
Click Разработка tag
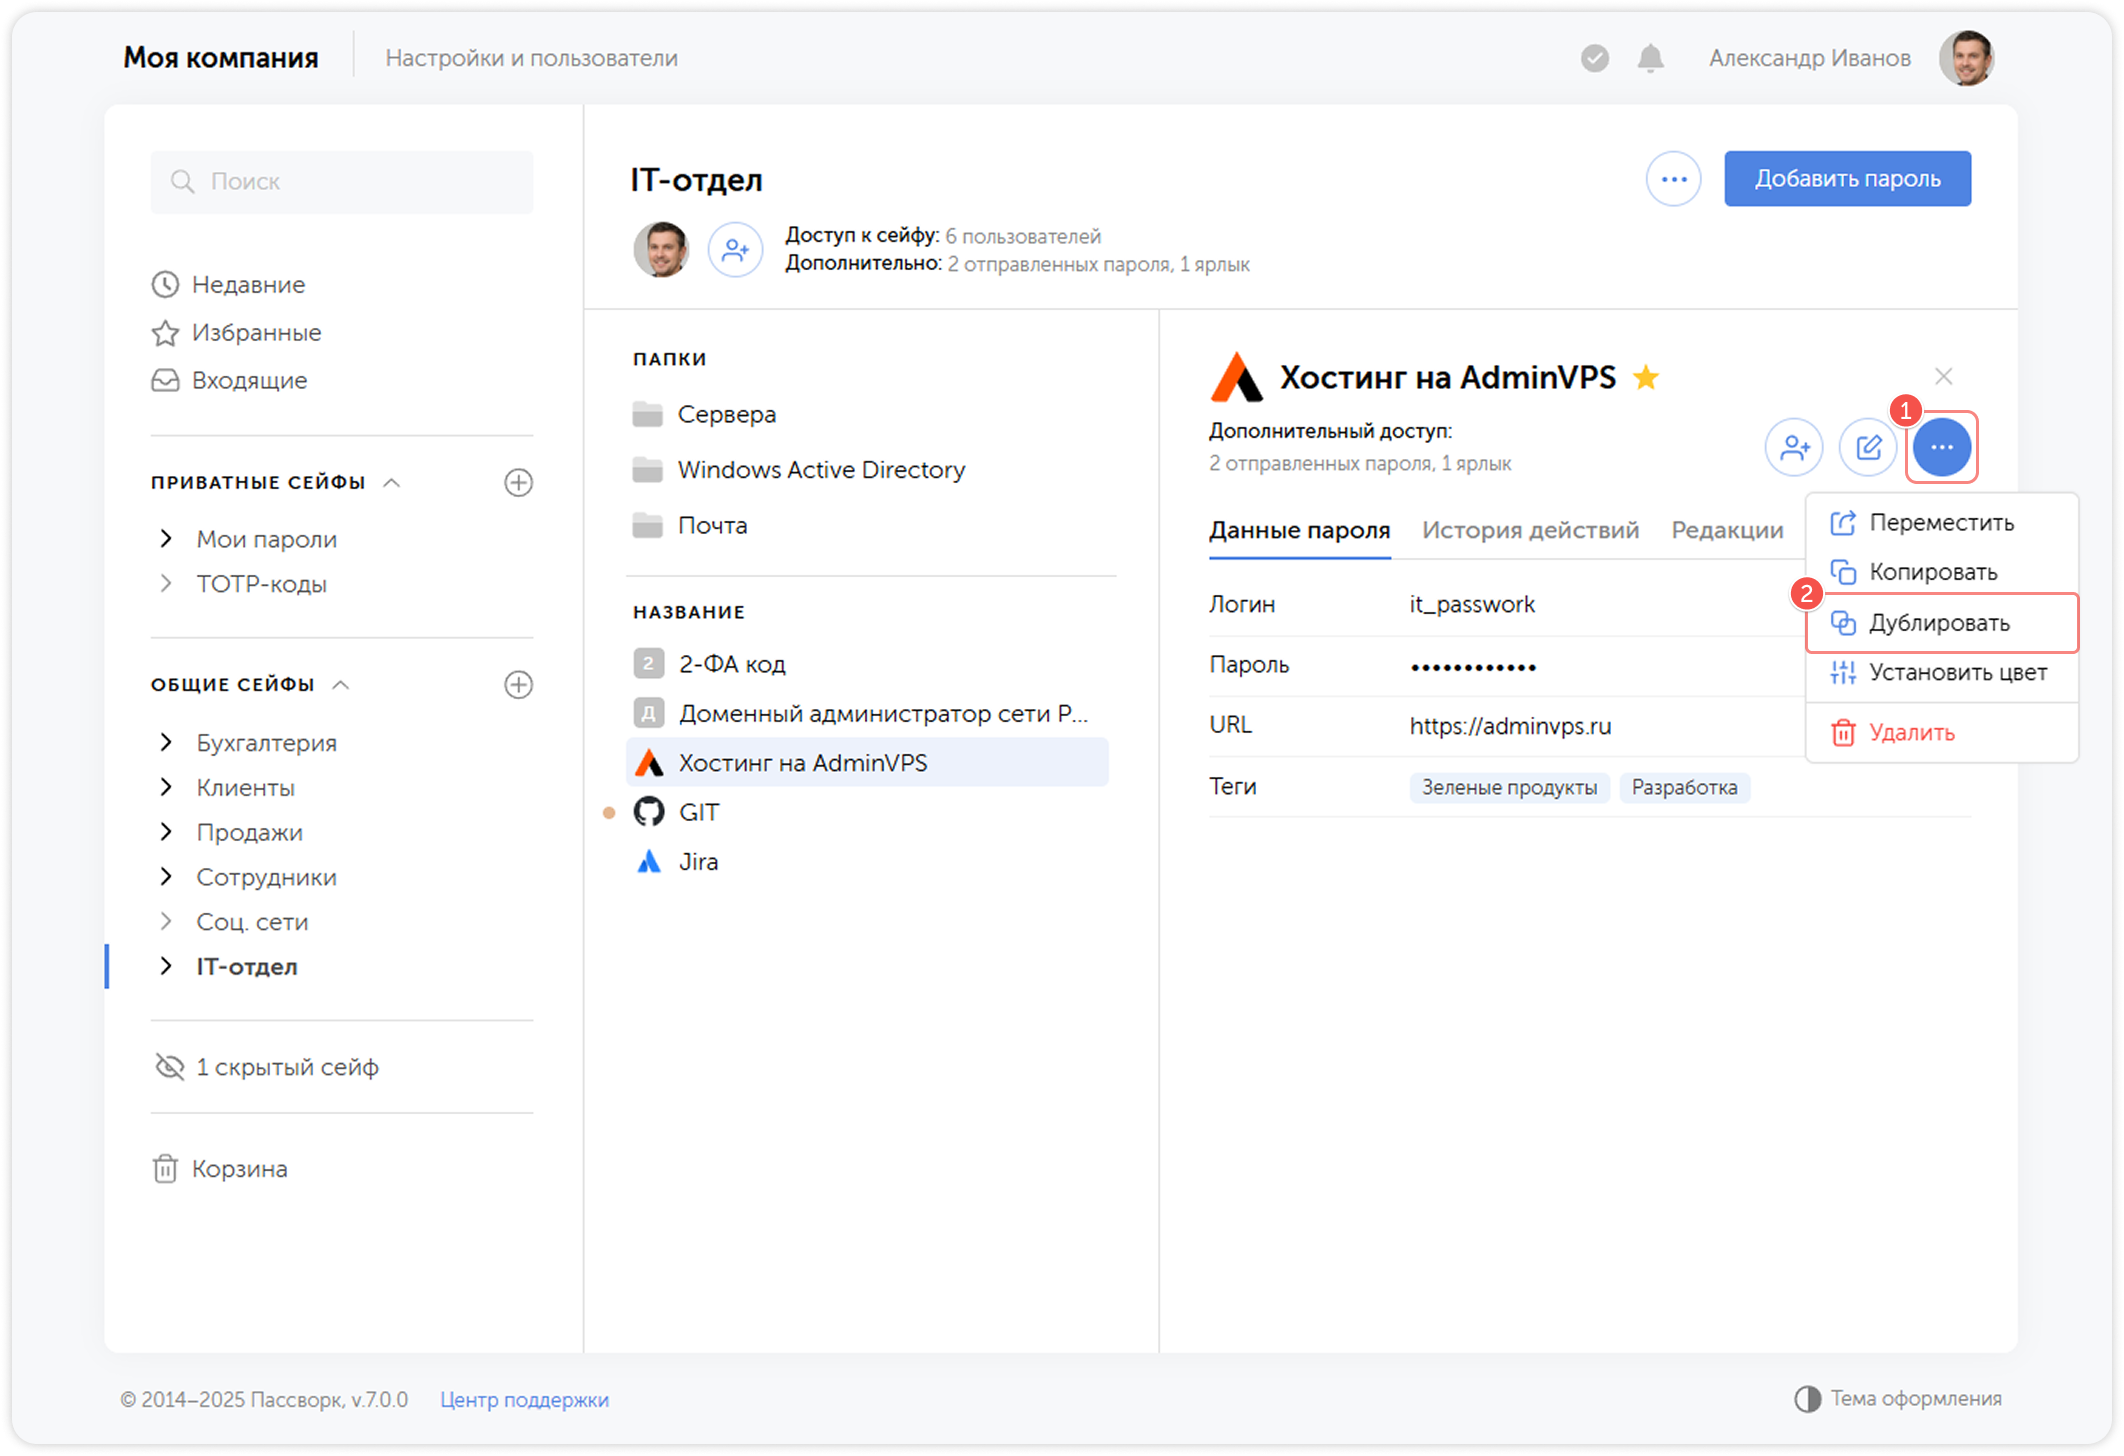pyautogui.click(x=1684, y=788)
